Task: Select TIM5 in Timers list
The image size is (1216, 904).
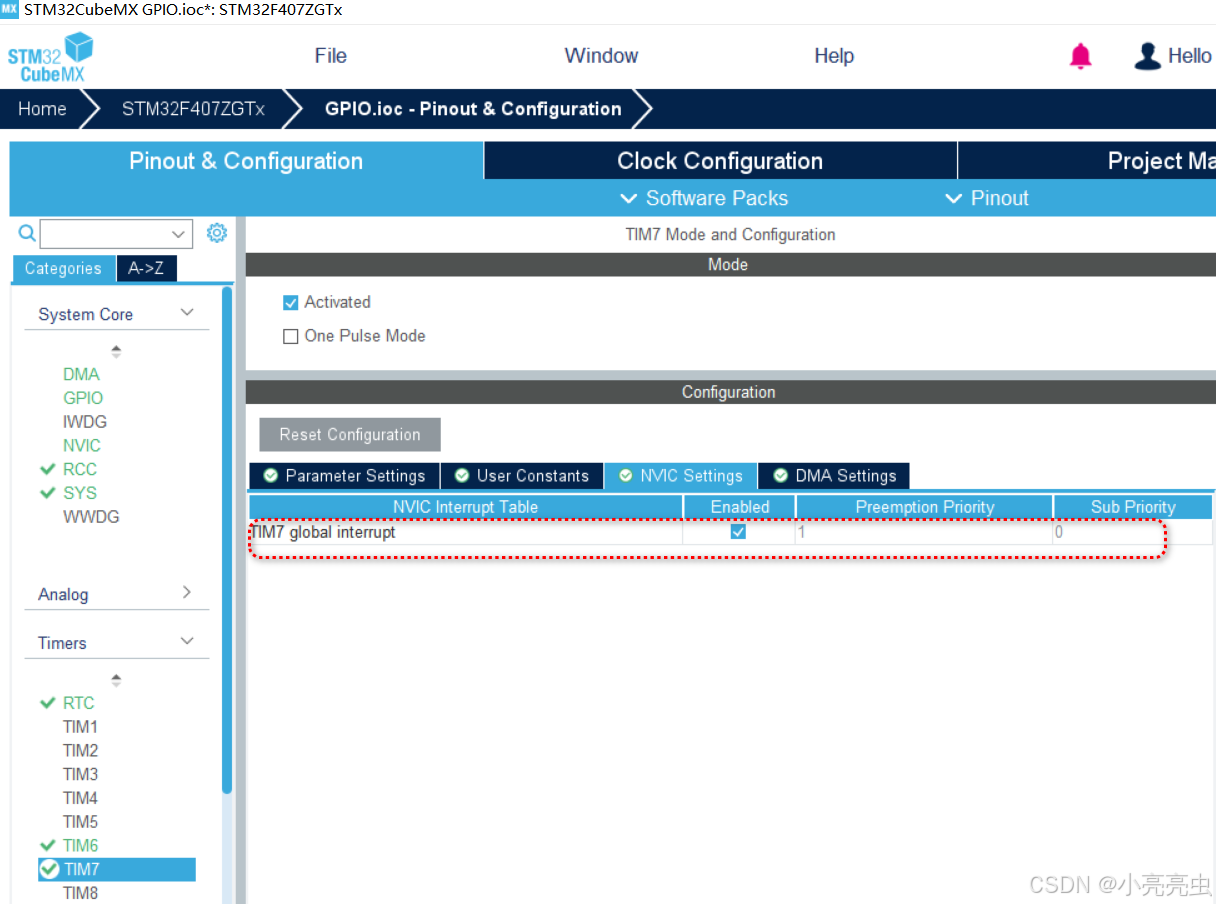Action: coord(80,822)
